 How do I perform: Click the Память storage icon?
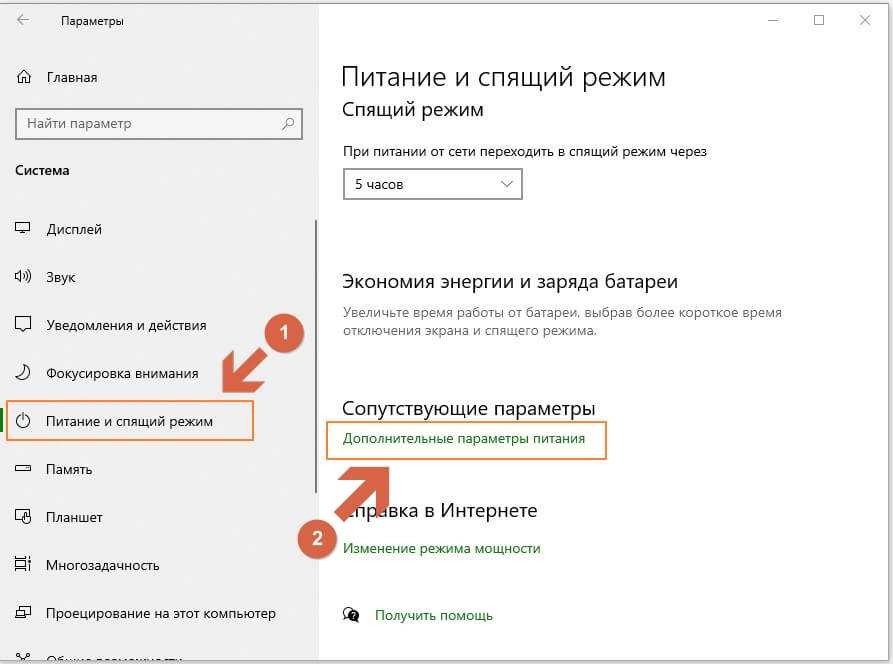(x=23, y=469)
